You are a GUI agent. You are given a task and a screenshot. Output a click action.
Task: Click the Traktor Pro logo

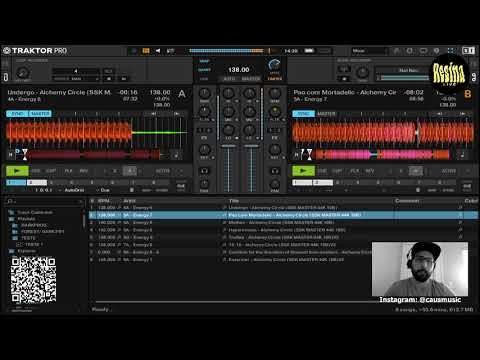tap(35, 51)
